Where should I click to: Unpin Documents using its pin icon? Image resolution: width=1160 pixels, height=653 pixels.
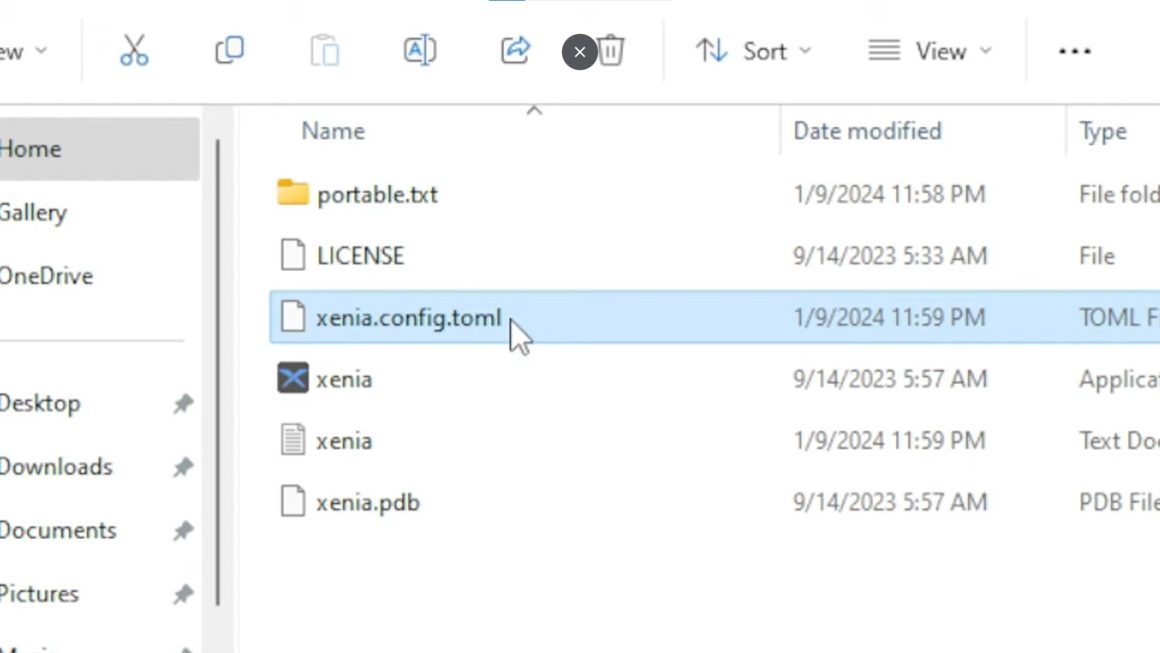(183, 530)
